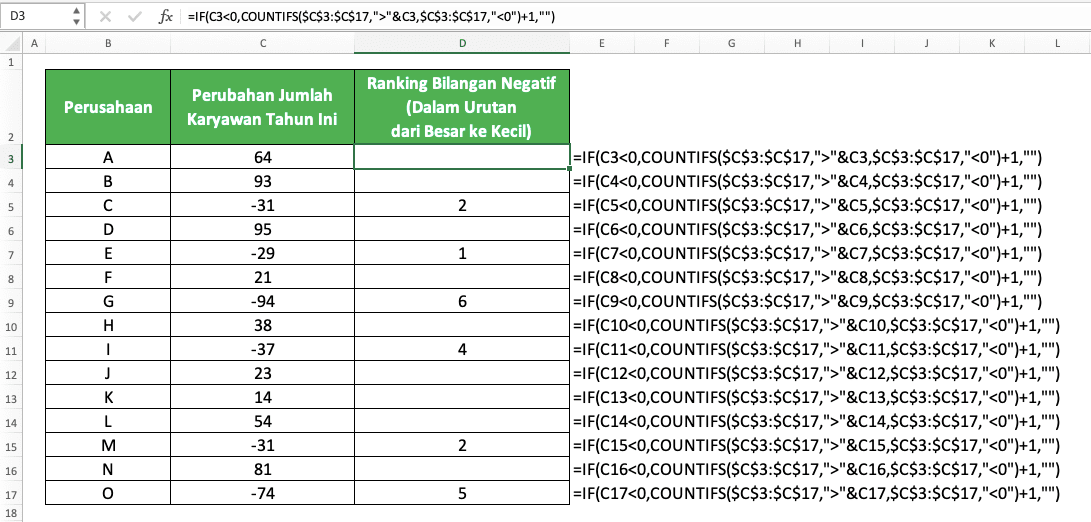The image size is (1091, 522).
Task: Click the selected empty cell D3
Action: tap(462, 157)
